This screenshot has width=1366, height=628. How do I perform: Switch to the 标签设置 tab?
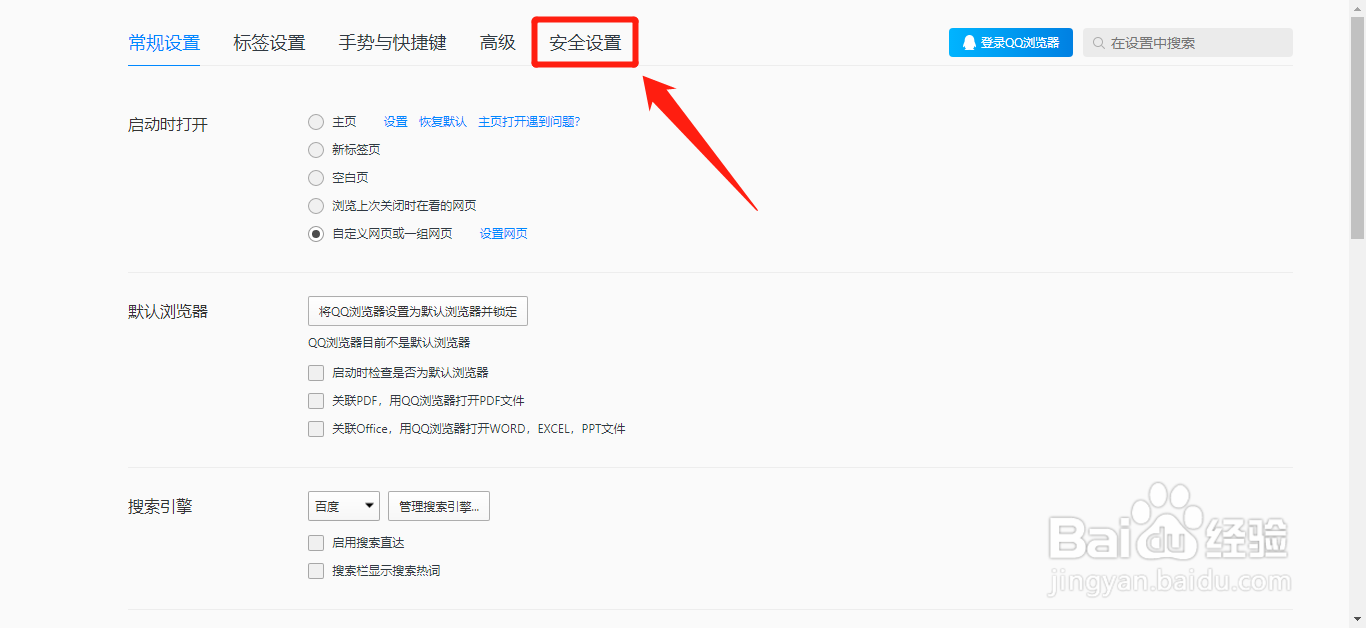pos(269,43)
